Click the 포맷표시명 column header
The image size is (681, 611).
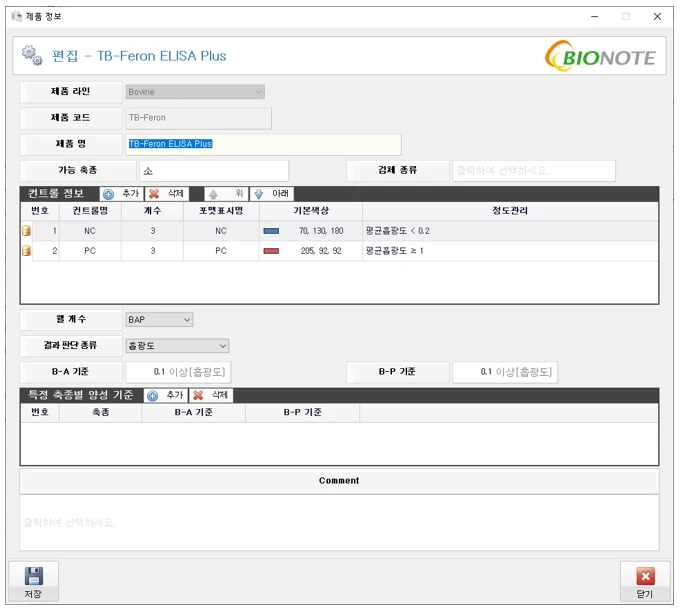point(221,211)
